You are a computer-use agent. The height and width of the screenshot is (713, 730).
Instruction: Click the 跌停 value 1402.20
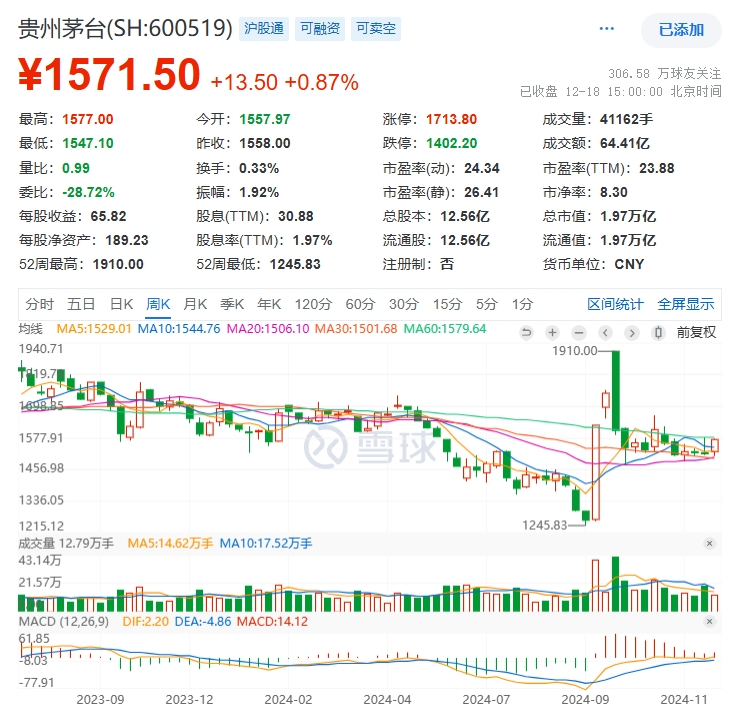coord(452,143)
